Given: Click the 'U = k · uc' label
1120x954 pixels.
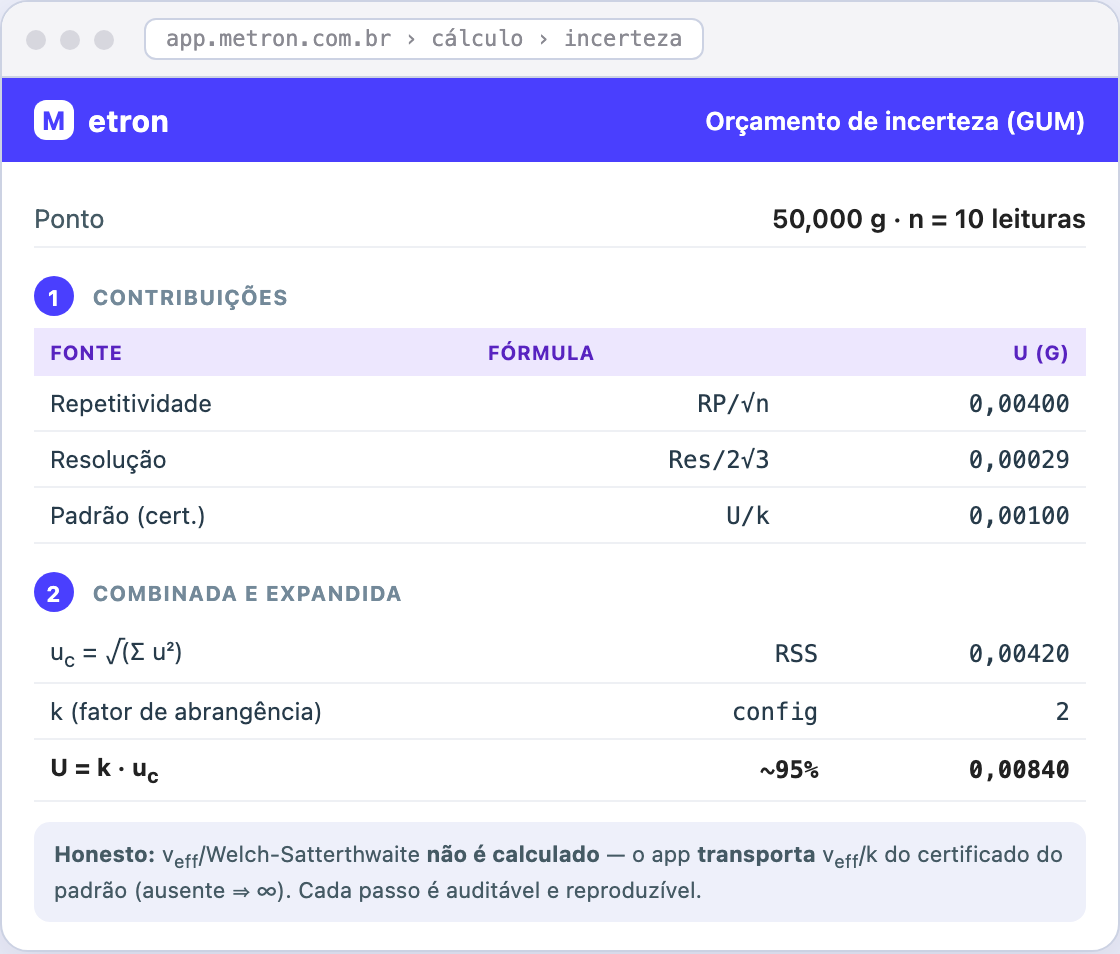Looking at the screenshot, I should point(104,770).
